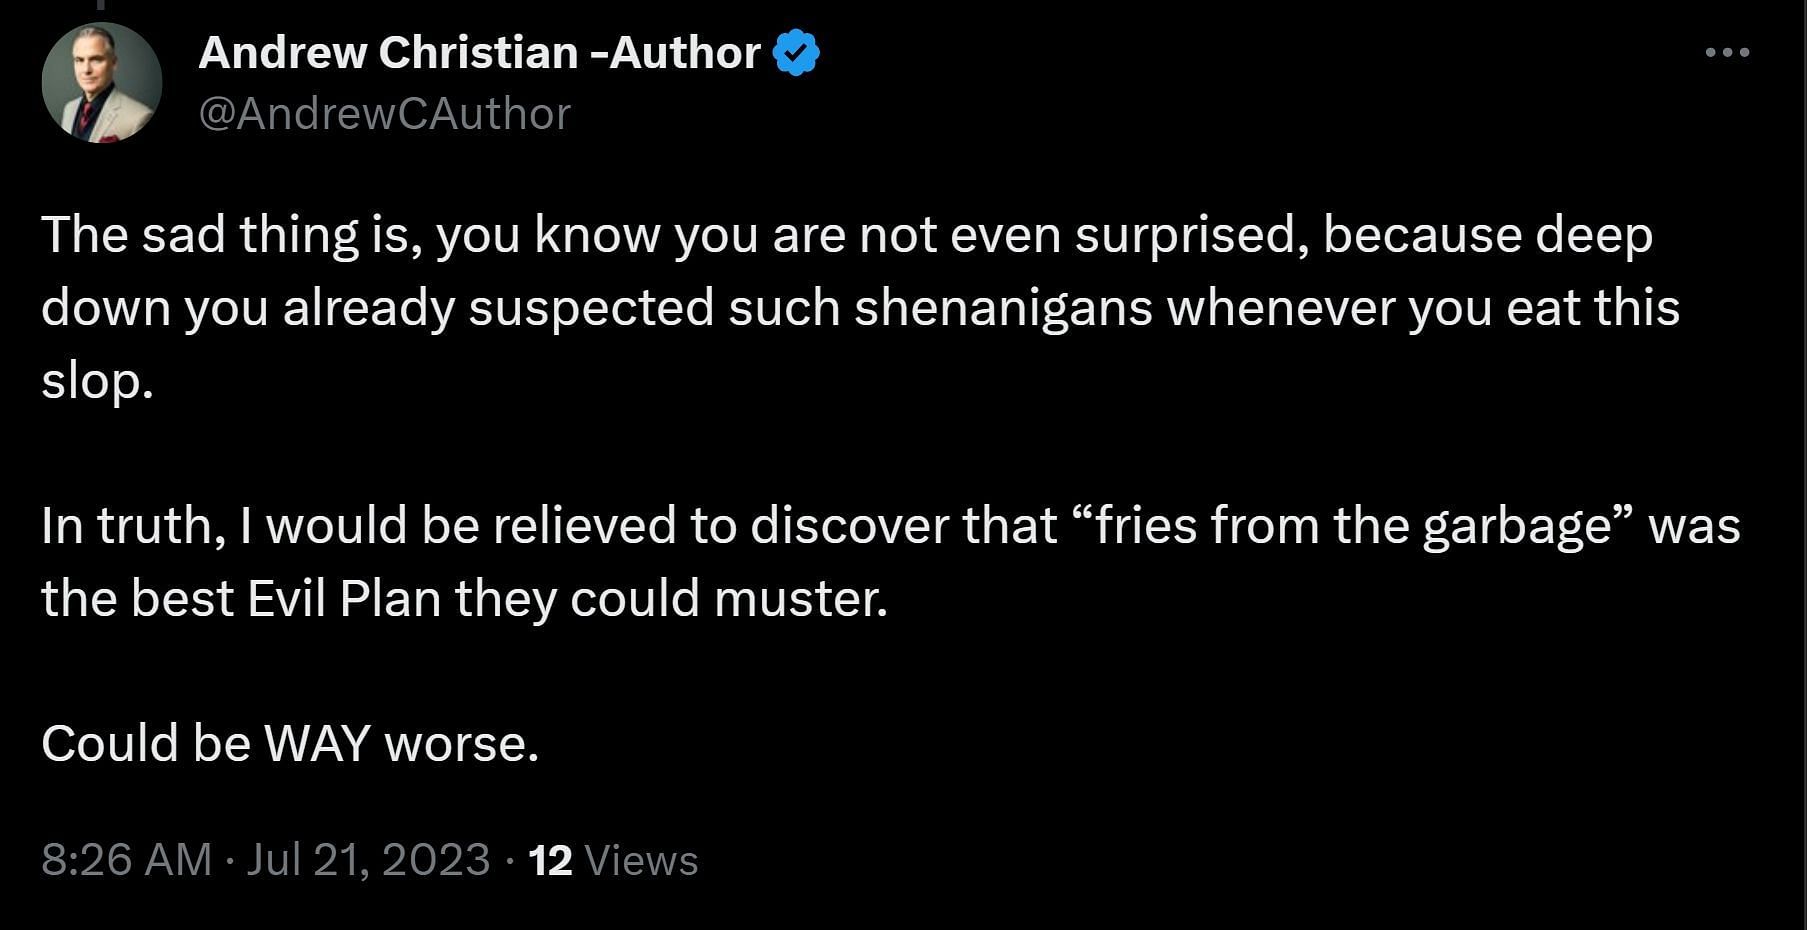The image size is (1807, 930).
Task: Click the 'Could be WAY worse.' line
Action: [x=290, y=743]
